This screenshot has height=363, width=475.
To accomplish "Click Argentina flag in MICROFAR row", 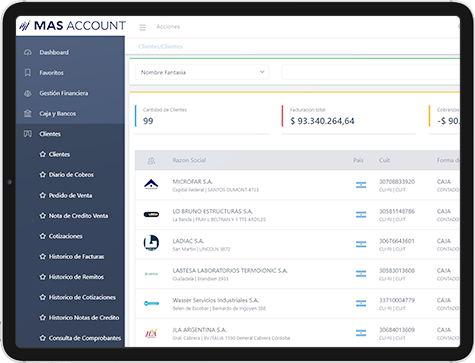I will (x=361, y=185).
